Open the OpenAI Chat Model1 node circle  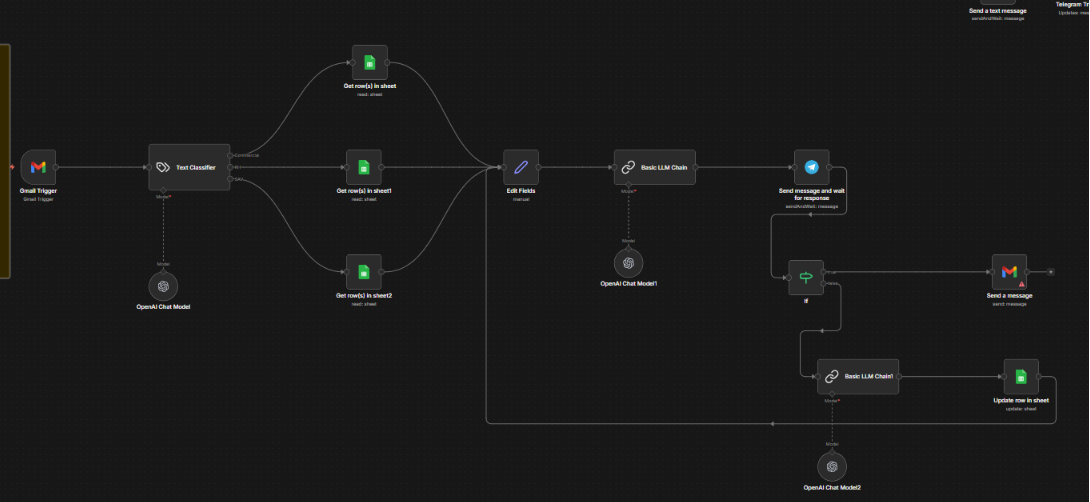click(628, 263)
